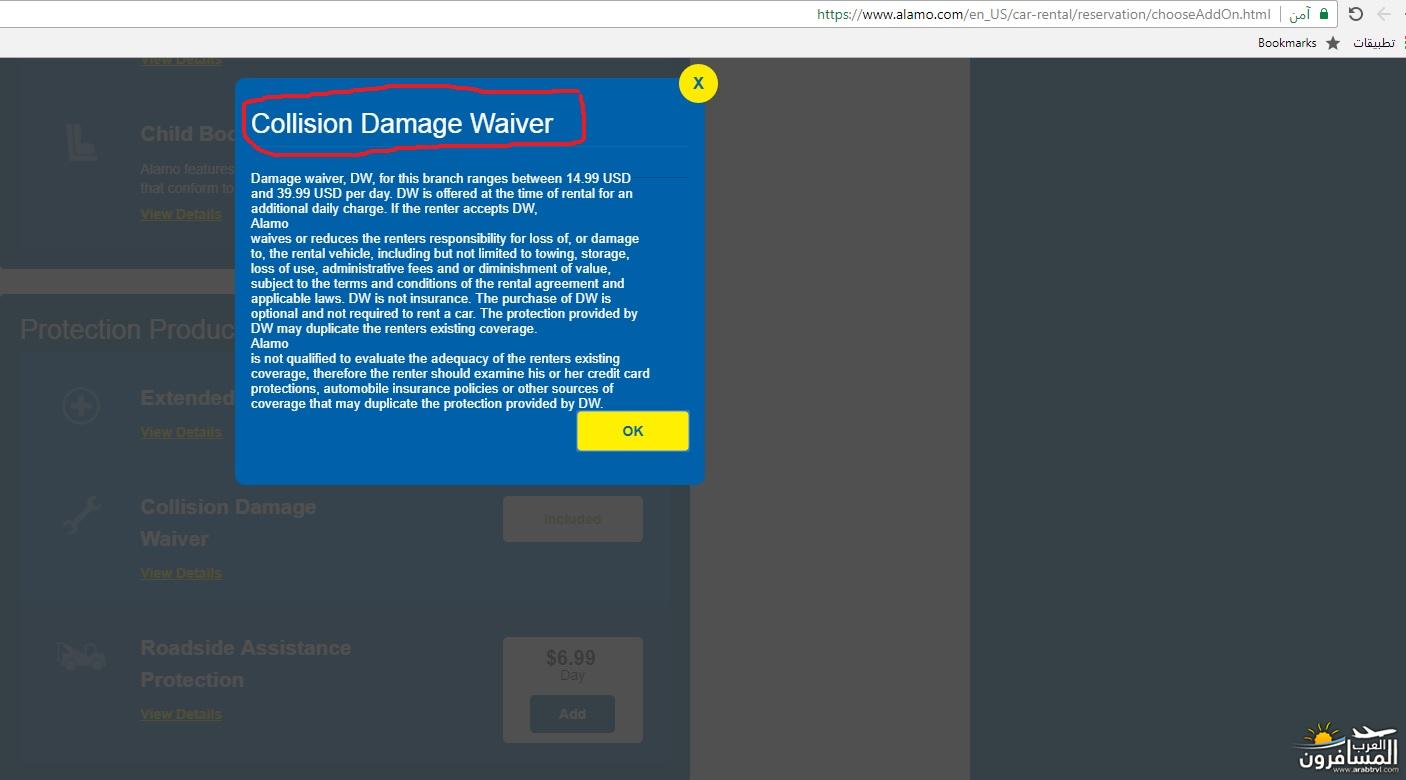The image size is (1406, 780).
Task: Add Roadside Assistance Protection
Action: click(572, 714)
